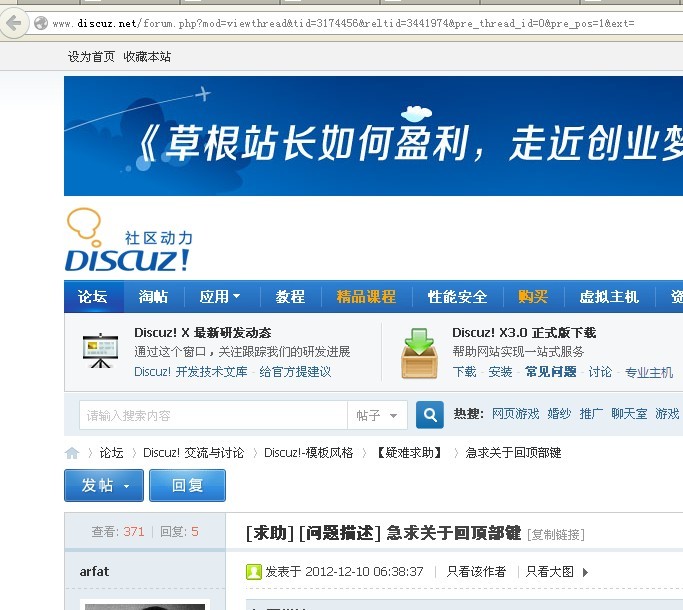Click the 讨论 link
Viewport: 683px width, 610px height.
(600, 372)
